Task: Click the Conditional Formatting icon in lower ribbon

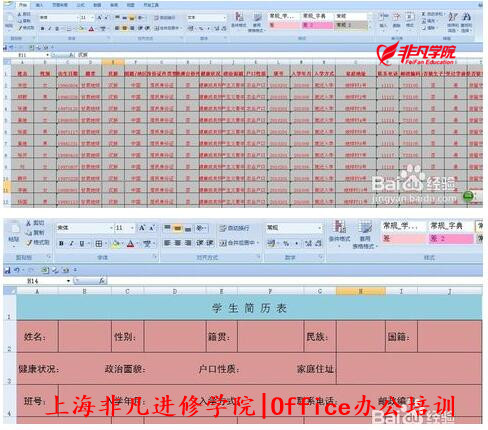Action: (339, 232)
